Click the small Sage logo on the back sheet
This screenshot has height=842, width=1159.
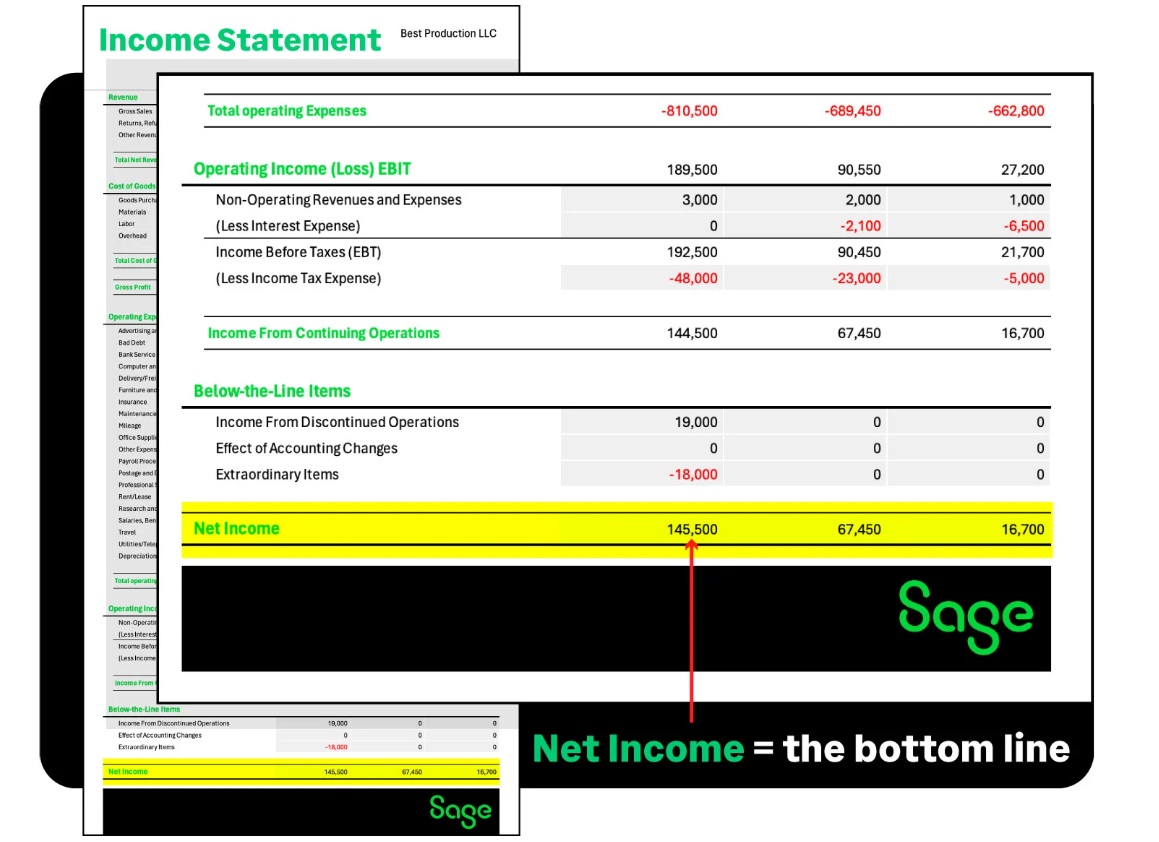click(459, 812)
